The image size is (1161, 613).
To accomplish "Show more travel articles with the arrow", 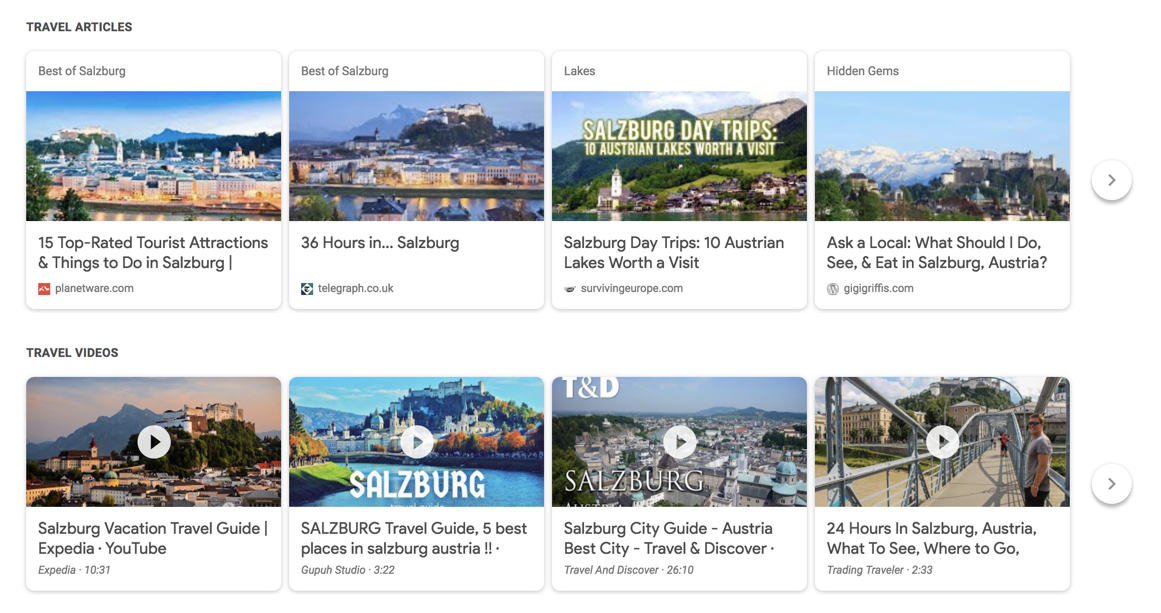I will click(1111, 180).
